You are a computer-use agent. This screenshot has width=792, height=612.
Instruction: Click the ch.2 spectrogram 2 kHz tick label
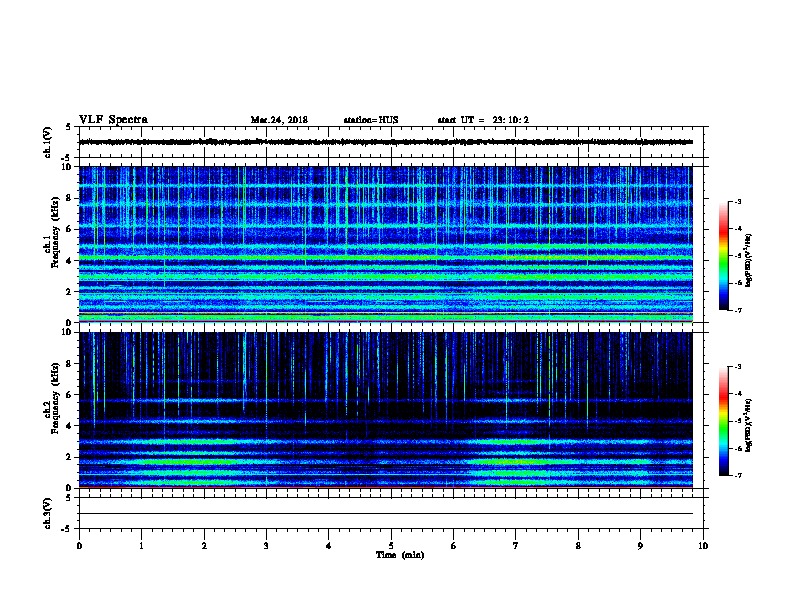70,457
